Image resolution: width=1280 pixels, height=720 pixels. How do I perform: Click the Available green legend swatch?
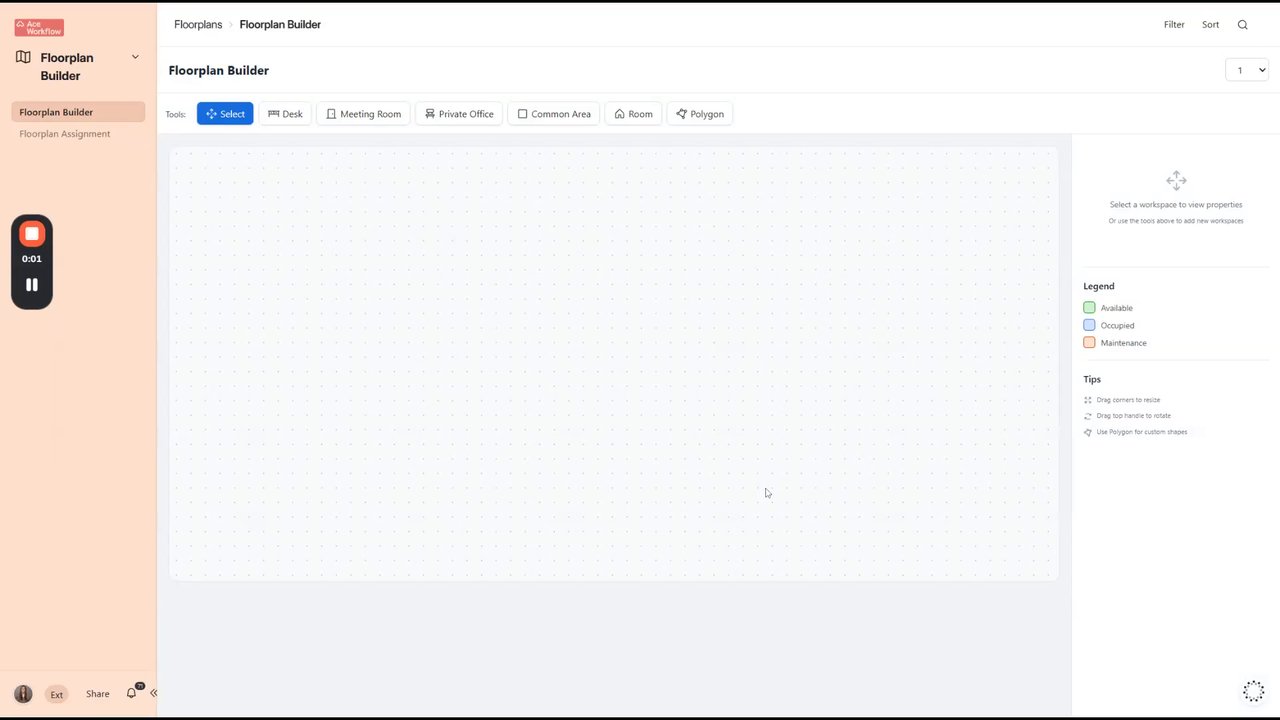tap(1089, 308)
